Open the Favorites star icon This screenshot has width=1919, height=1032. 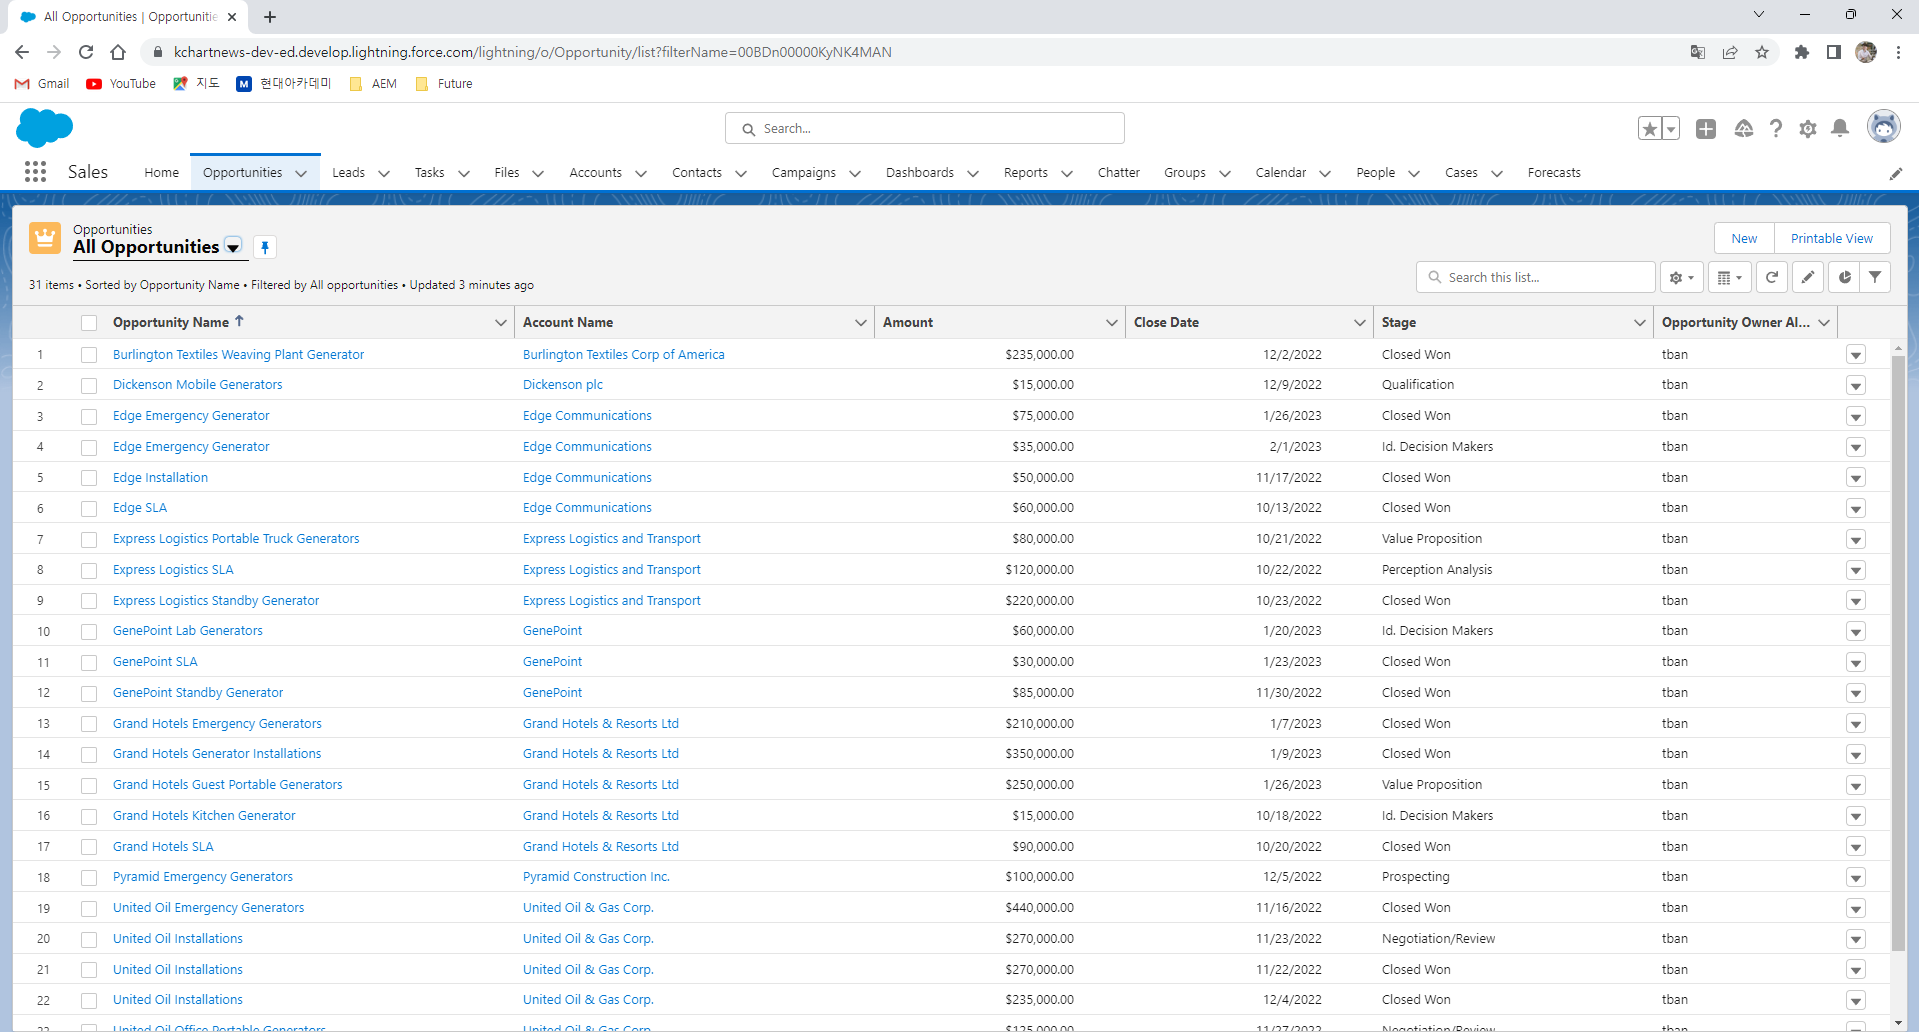pos(1650,128)
